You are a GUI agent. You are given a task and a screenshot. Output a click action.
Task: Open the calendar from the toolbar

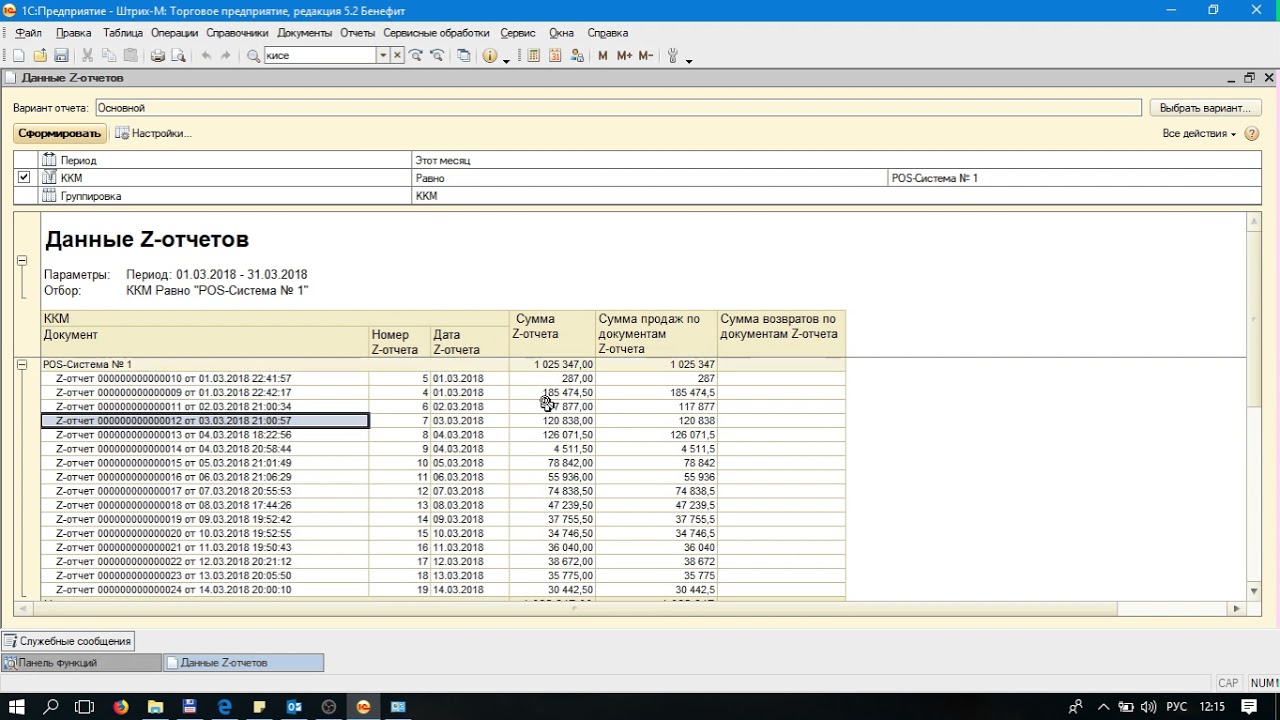pyautogui.click(x=555, y=56)
